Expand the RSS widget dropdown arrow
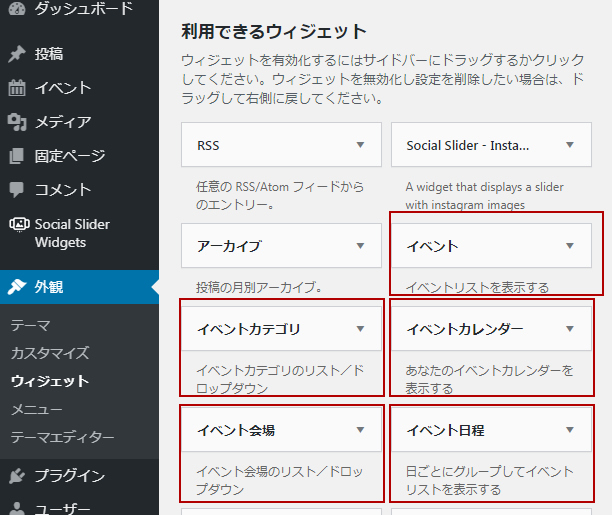The image size is (612, 515). (360, 145)
